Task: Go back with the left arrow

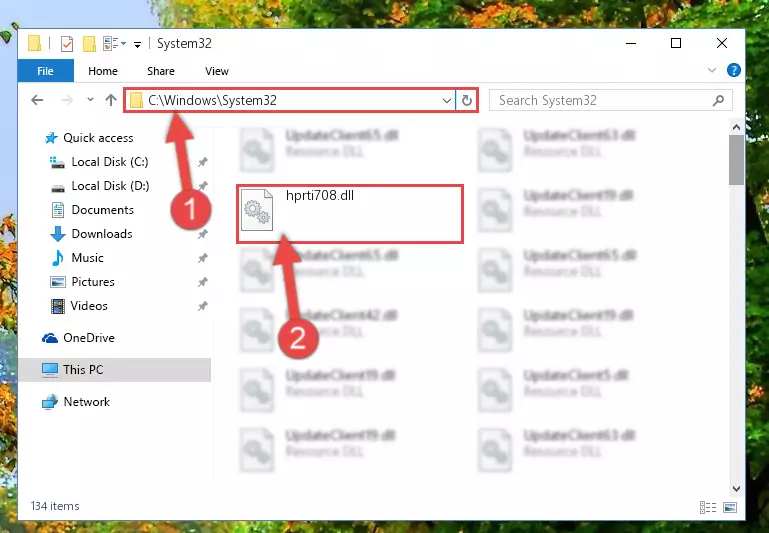Action: pyautogui.click(x=37, y=101)
